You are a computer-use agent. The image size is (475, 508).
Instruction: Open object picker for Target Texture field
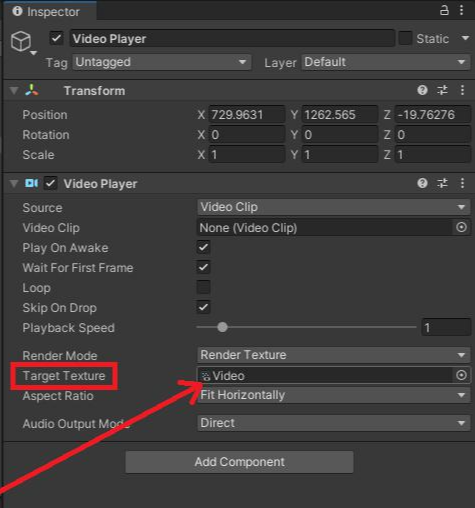(x=461, y=375)
